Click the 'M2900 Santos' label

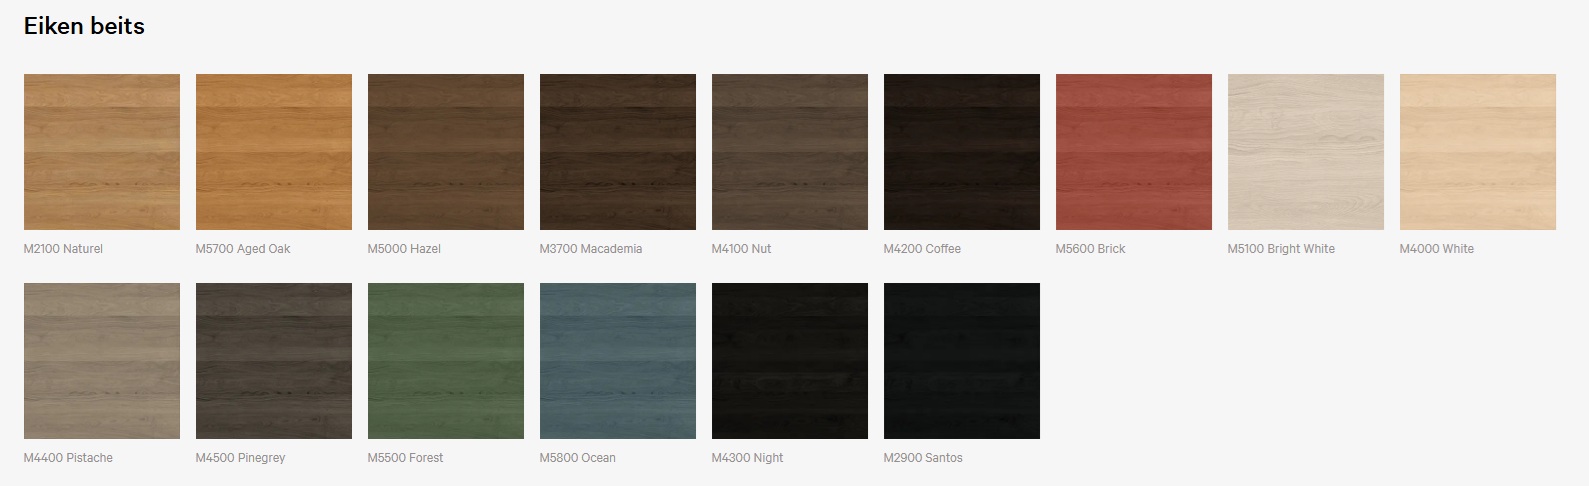(x=923, y=458)
